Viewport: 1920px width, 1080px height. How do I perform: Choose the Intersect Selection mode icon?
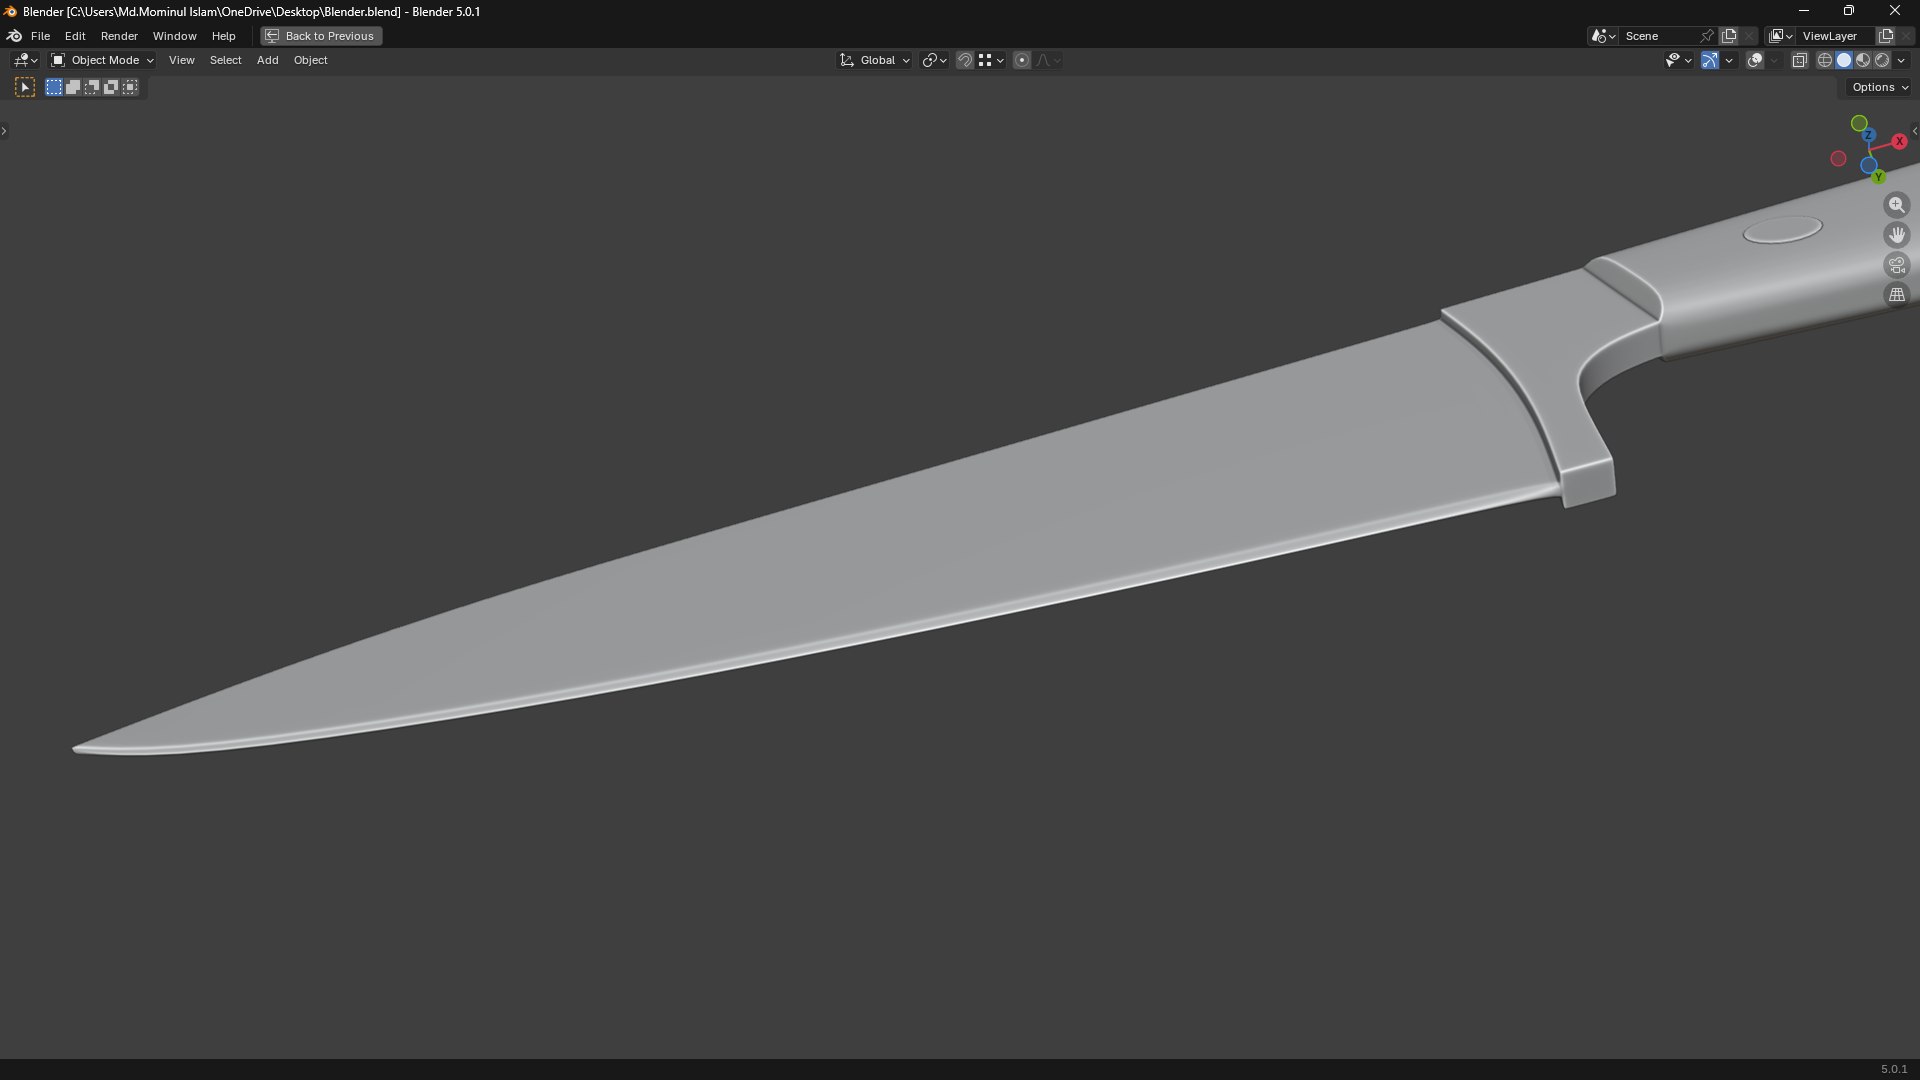pyautogui.click(x=130, y=88)
